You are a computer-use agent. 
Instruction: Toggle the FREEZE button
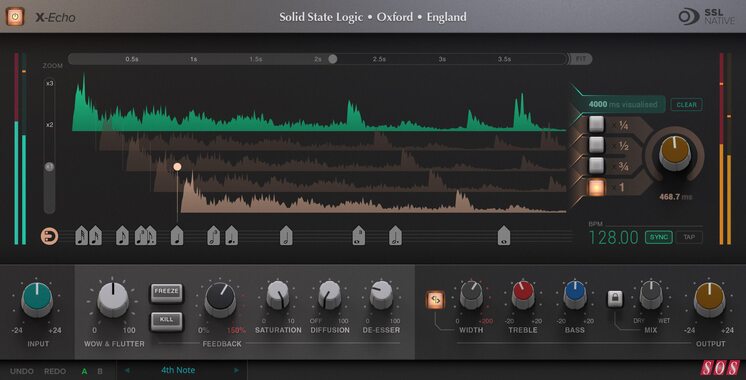pos(167,293)
